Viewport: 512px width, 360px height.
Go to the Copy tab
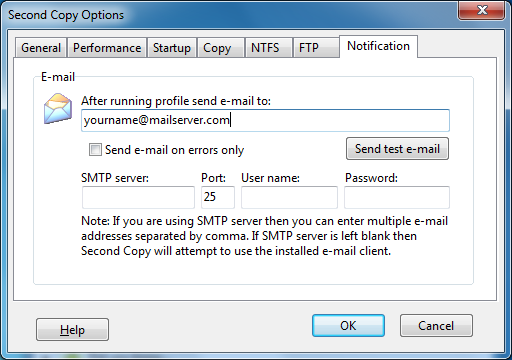click(x=221, y=48)
